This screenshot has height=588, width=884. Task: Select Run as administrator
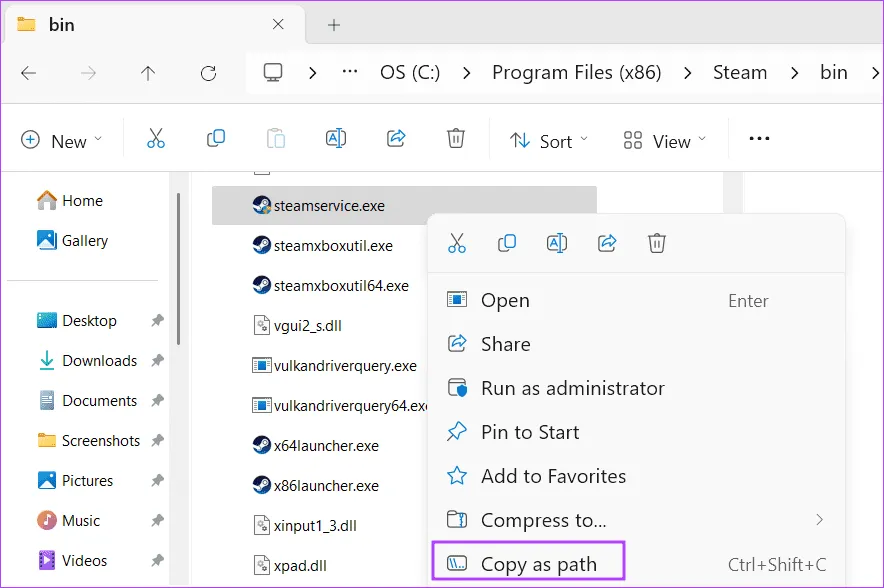(x=636, y=388)
